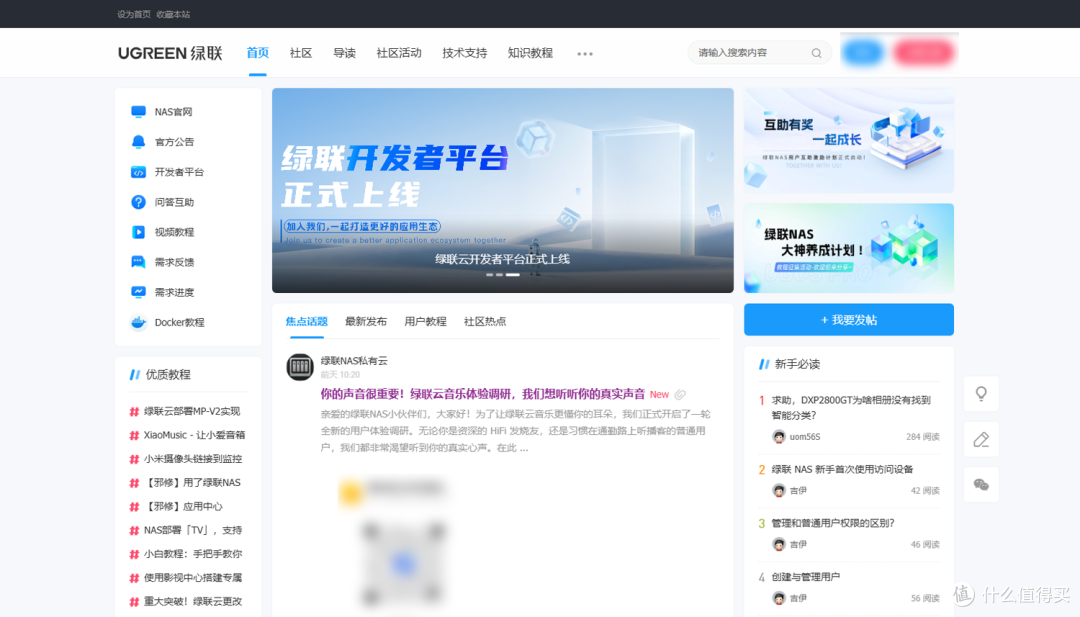
Task: Click the WeChat icon on right sidebar
Action: 981,485
